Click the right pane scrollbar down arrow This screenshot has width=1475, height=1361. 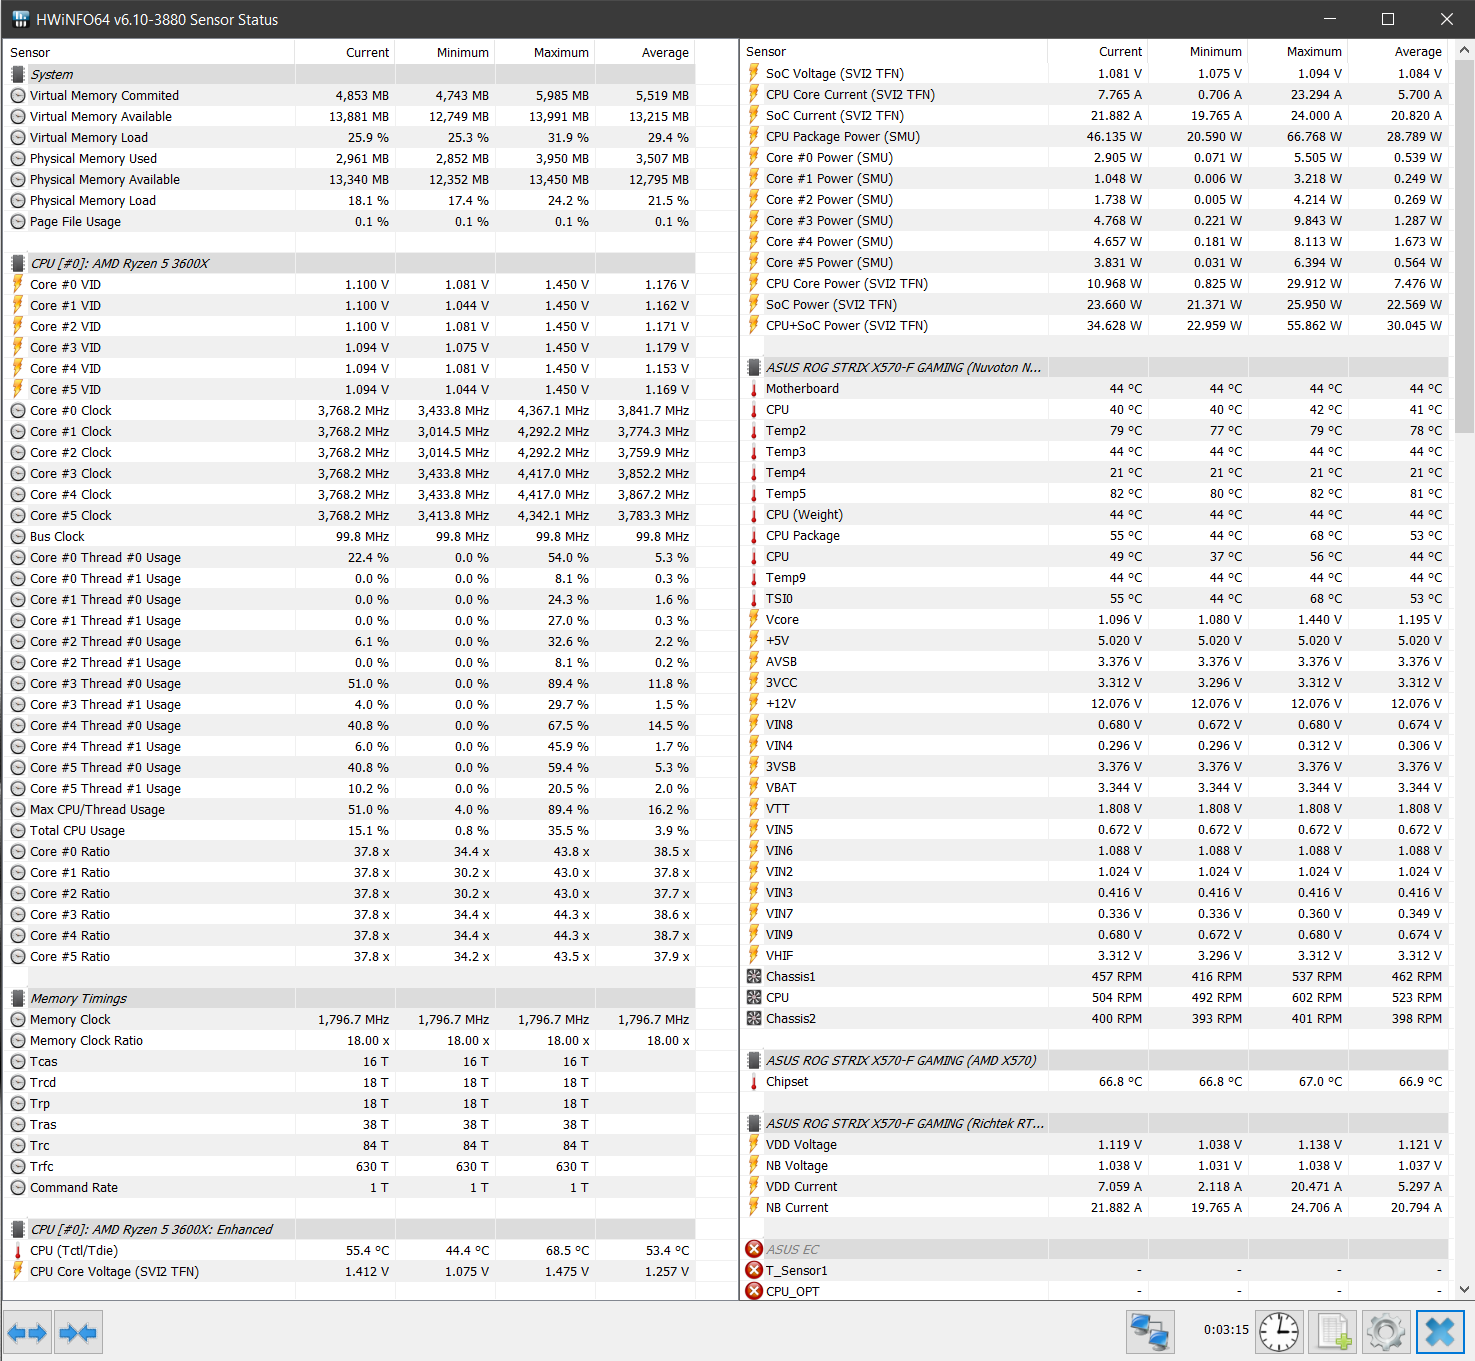[x=1465, y=1290]
